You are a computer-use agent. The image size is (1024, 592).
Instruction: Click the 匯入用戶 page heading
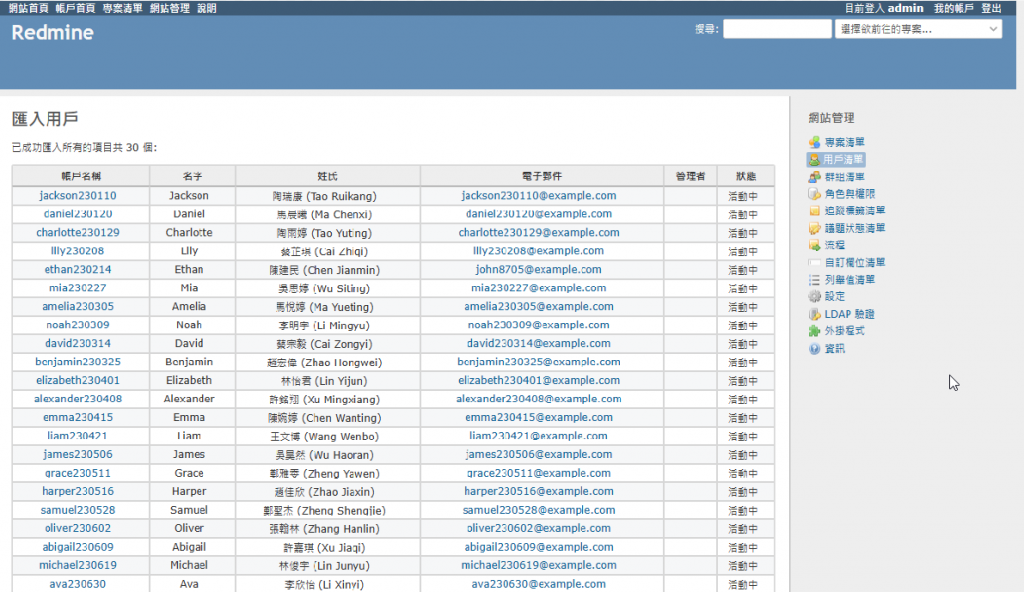[x=45, y=119]
